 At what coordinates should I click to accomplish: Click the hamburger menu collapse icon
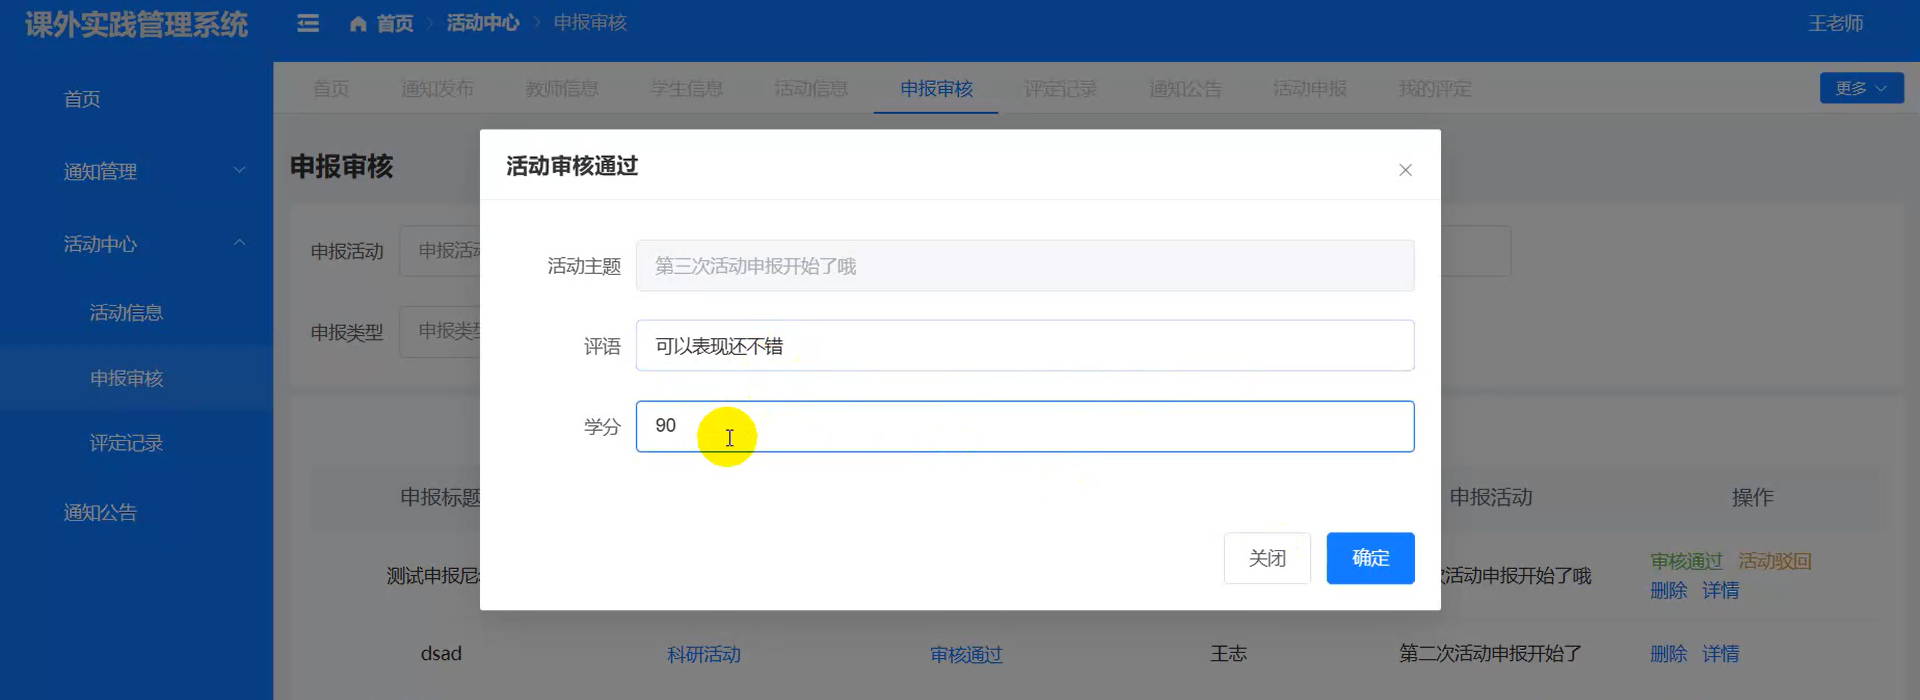308,23
